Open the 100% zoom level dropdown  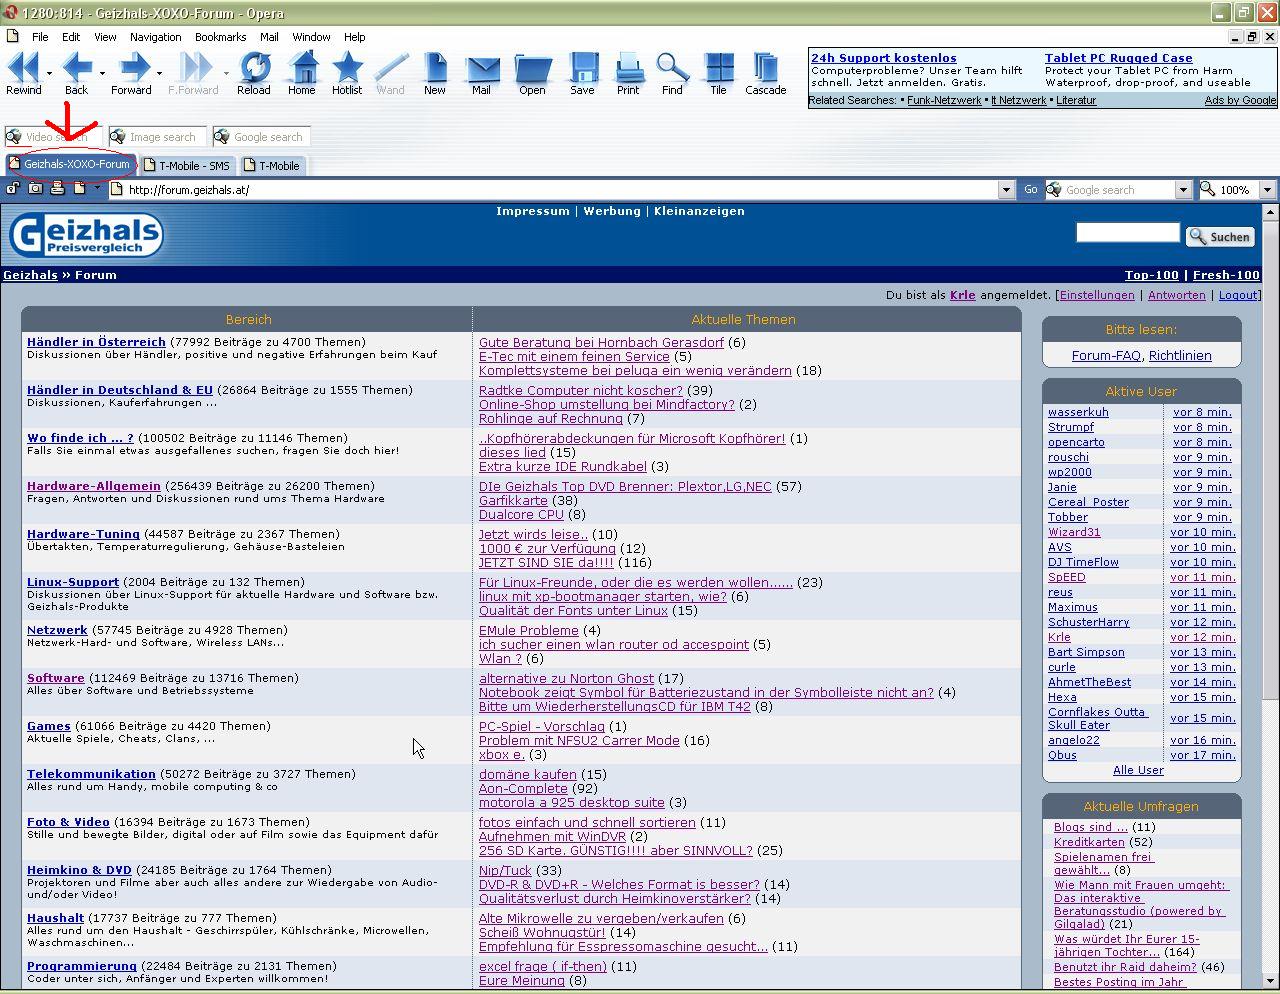pyautogui.click(x=1267, y=189)
